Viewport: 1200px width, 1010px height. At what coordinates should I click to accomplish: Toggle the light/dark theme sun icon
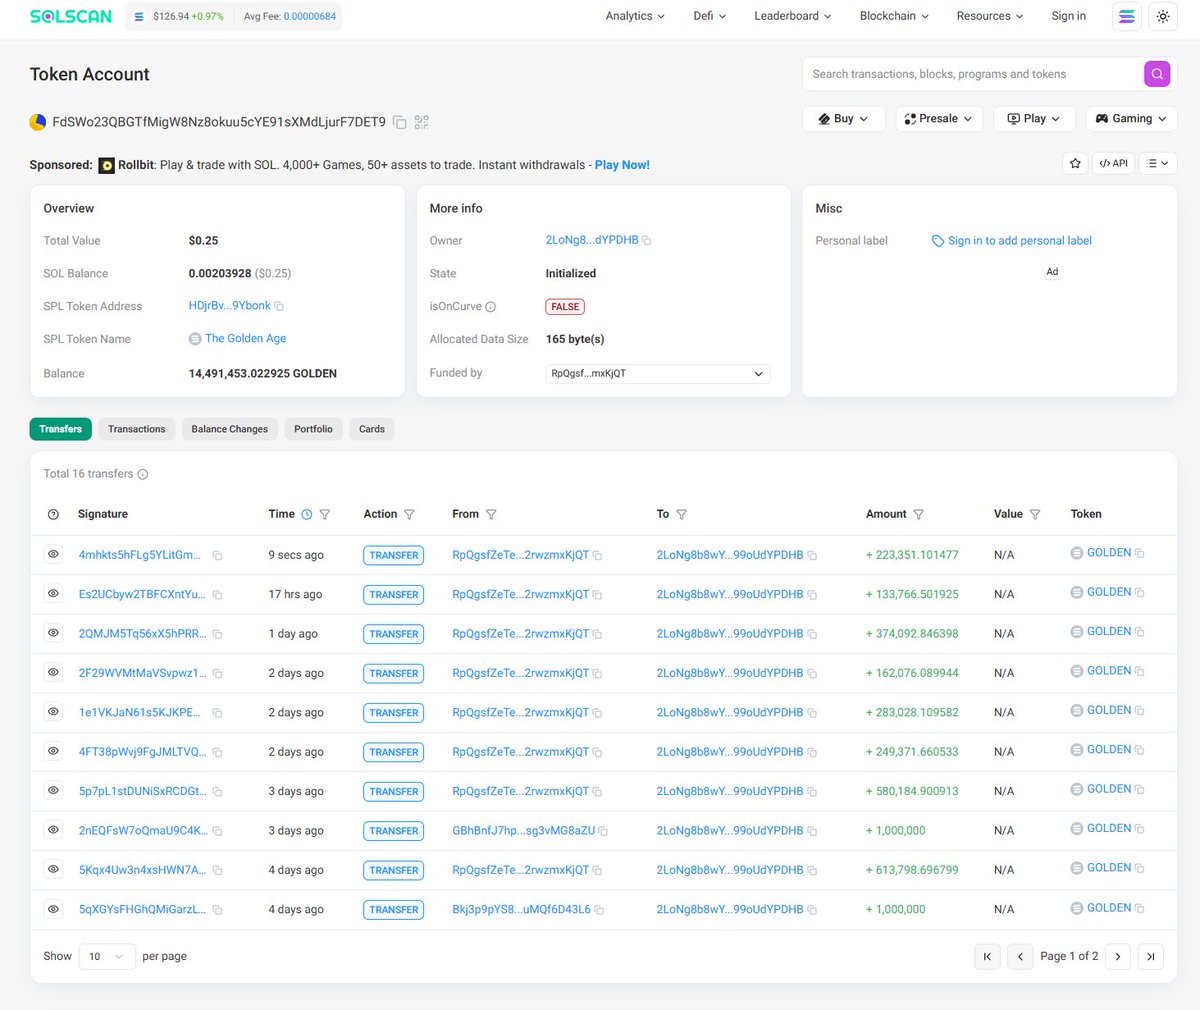pyautogui.click(x=1162, y=16)
